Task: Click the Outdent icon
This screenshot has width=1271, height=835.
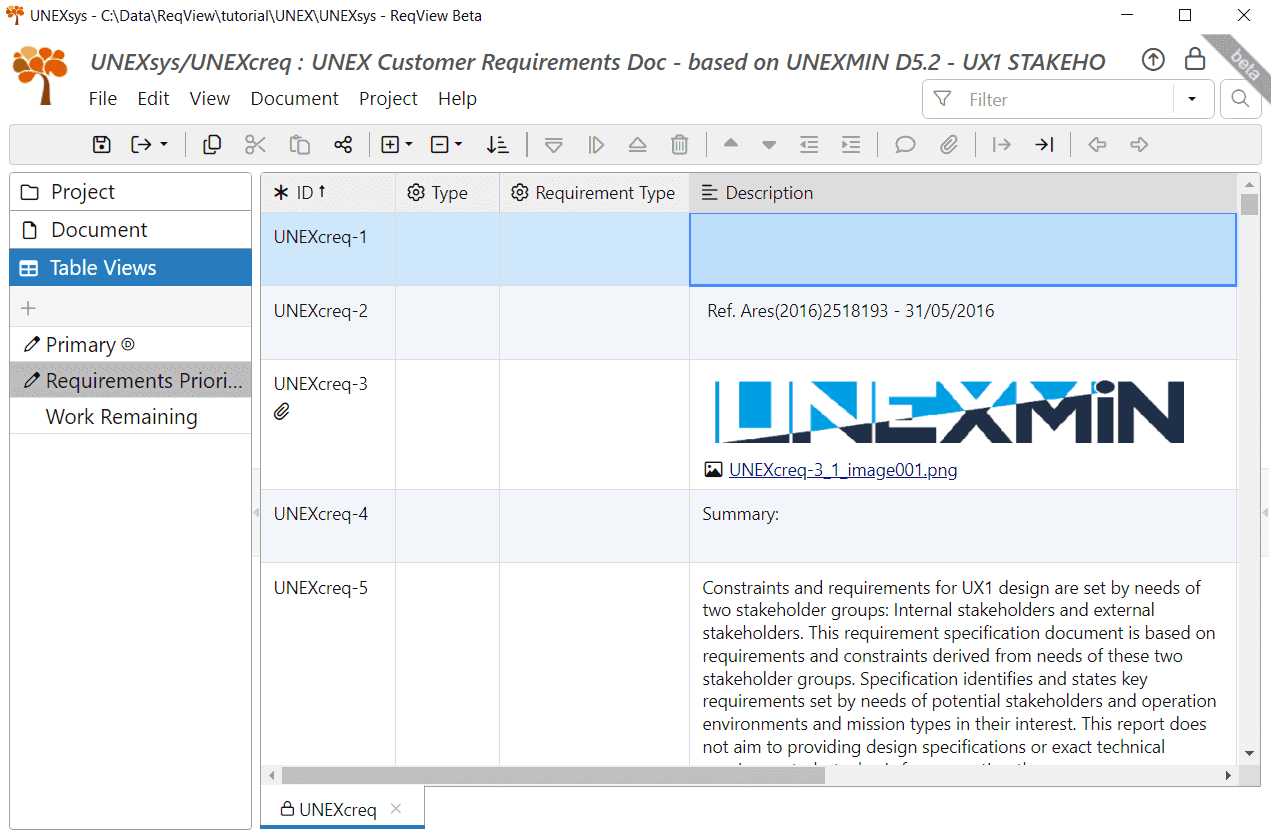Action: [x=809, y=145]
